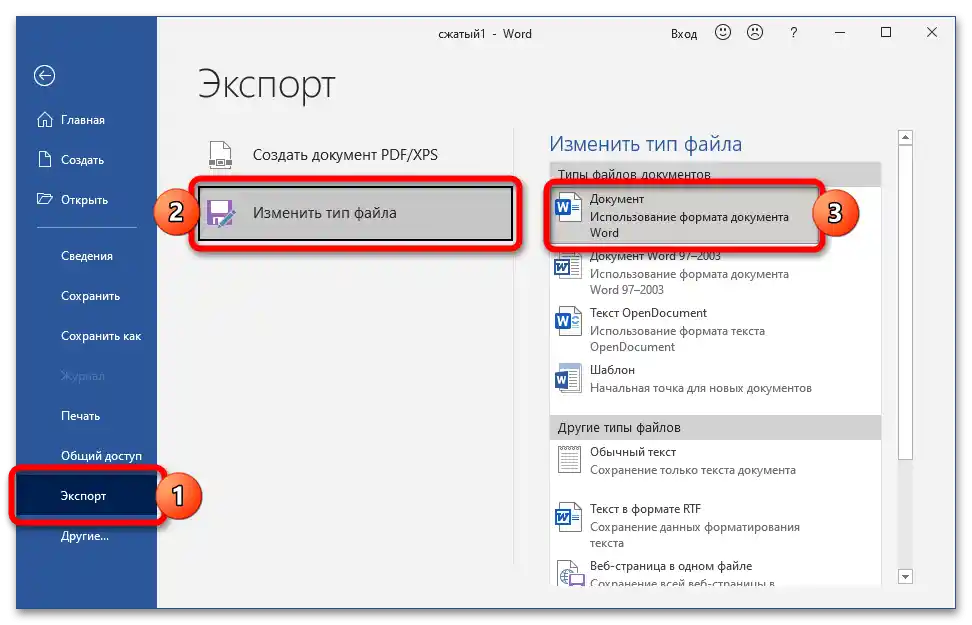Click the scrollbar up arrow
The height and width of the screenshot is (625, 972).
pyautogui.click(x=905, y=137)
